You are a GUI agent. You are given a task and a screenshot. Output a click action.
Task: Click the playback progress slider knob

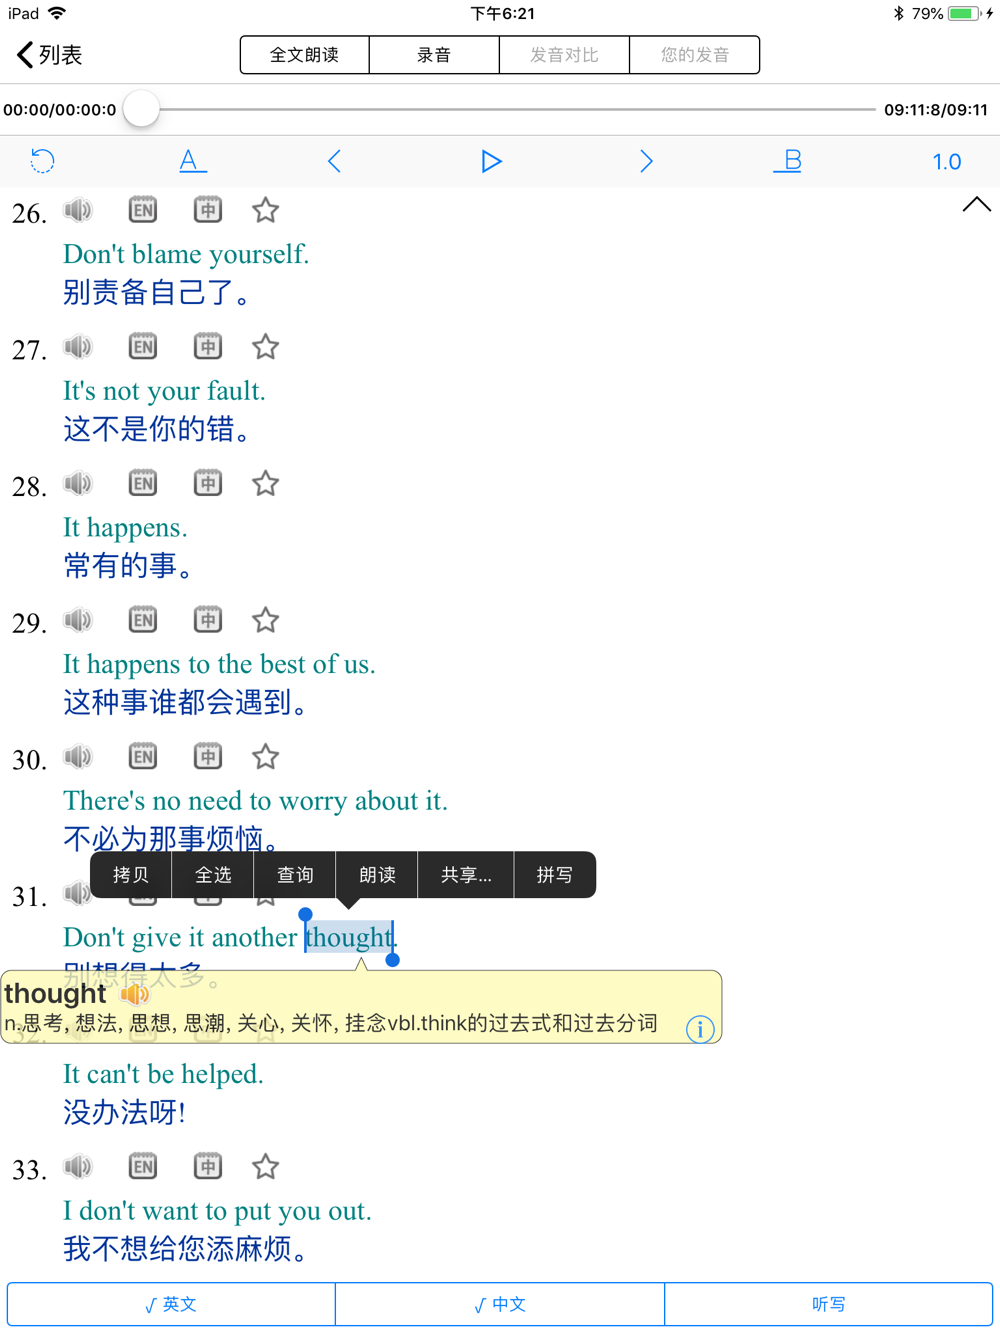pyautogui.click(x=141, y=109)
